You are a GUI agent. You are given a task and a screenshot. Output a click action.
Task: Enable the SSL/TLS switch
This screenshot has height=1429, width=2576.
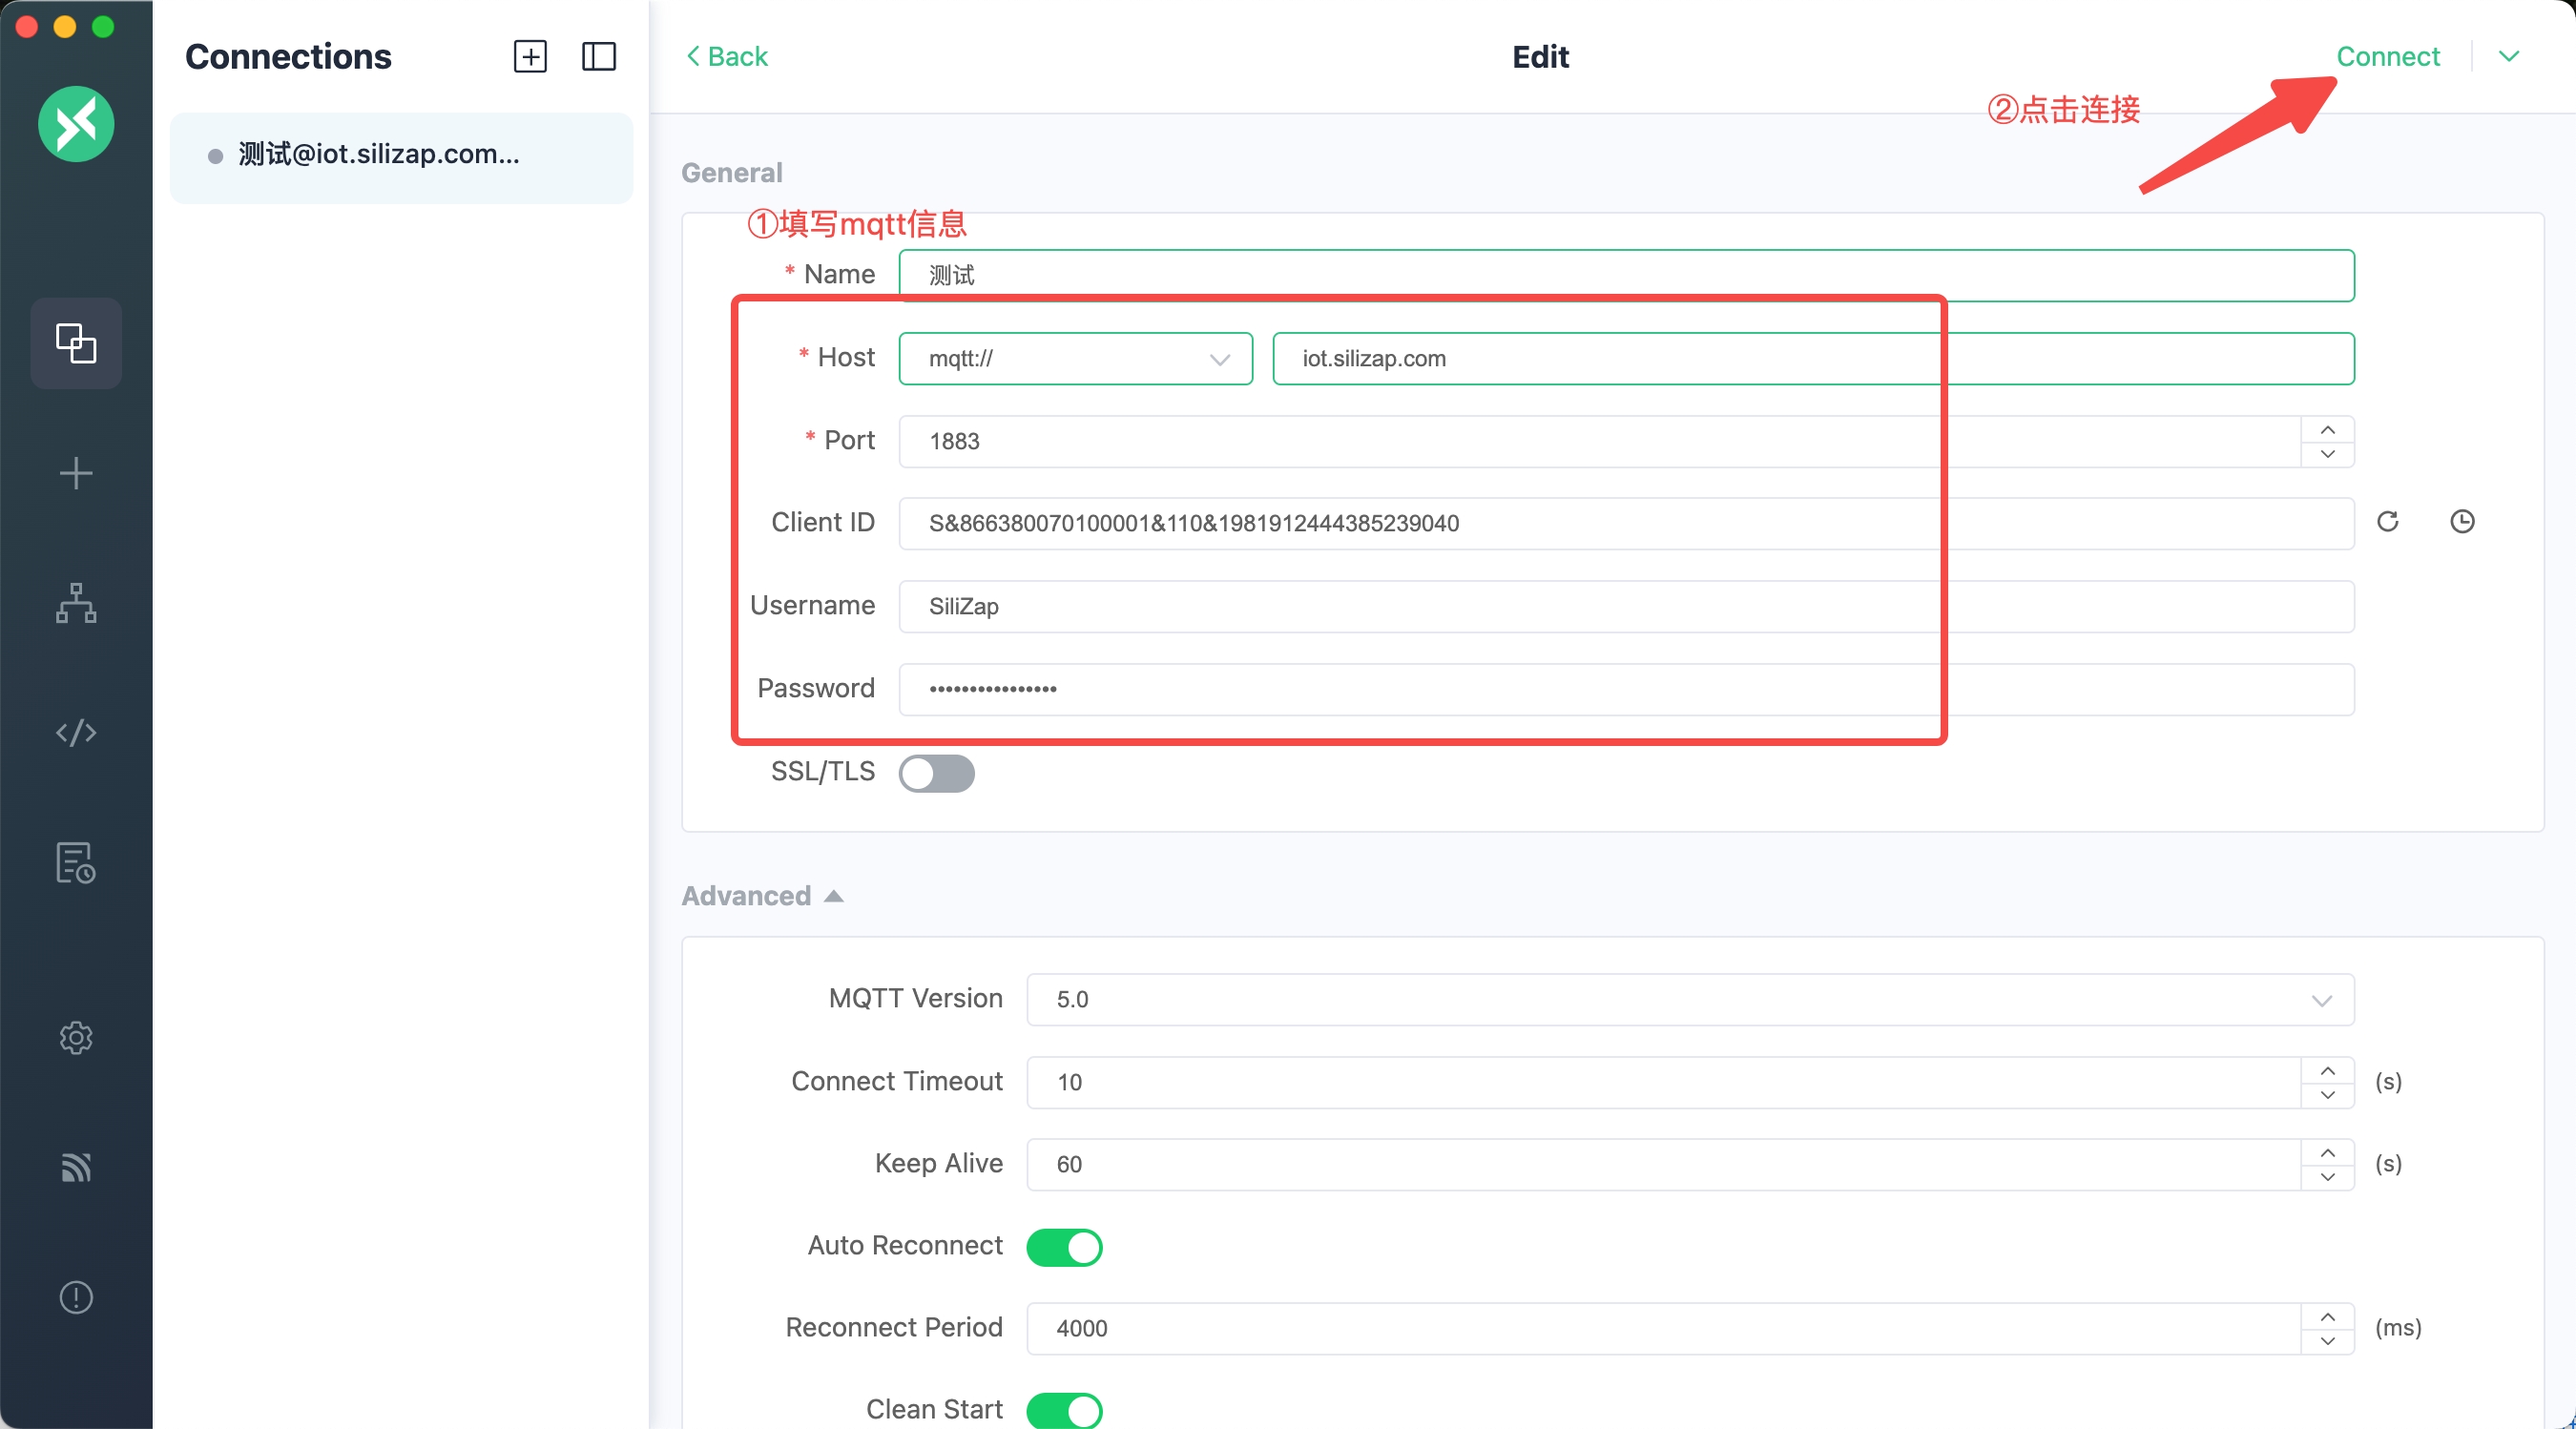tap(936, 773)
